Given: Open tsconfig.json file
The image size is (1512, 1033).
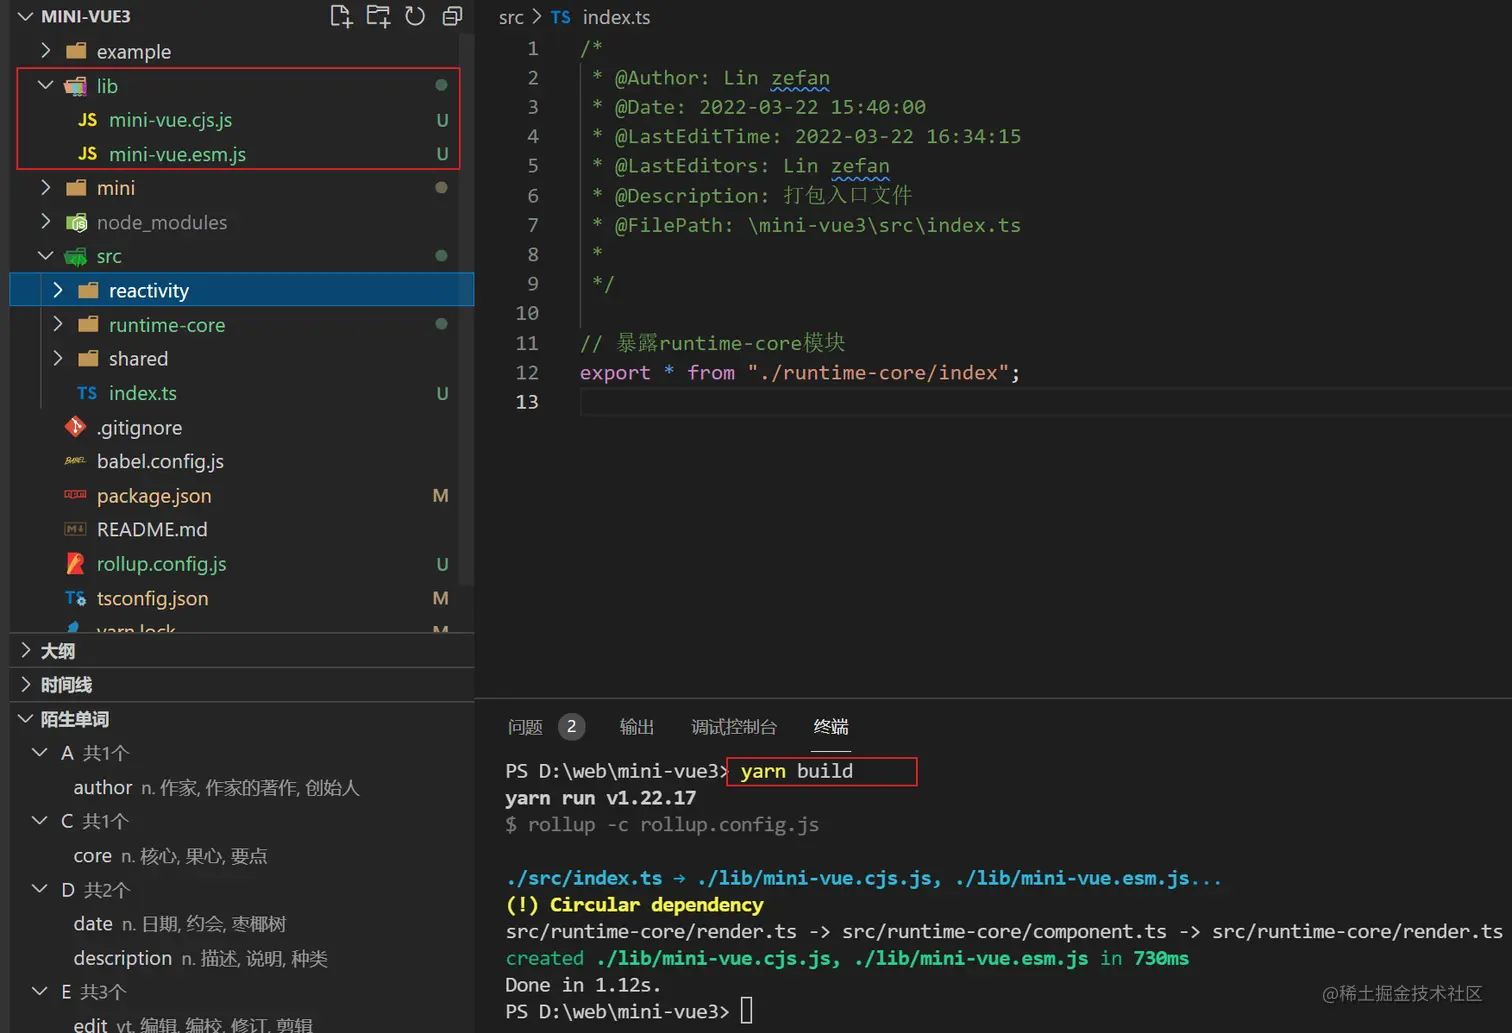Looking at the screenshot, I should [152, 598].
